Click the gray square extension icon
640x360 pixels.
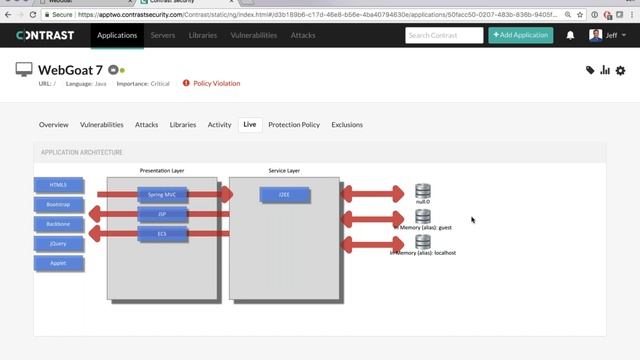[620, 15]
